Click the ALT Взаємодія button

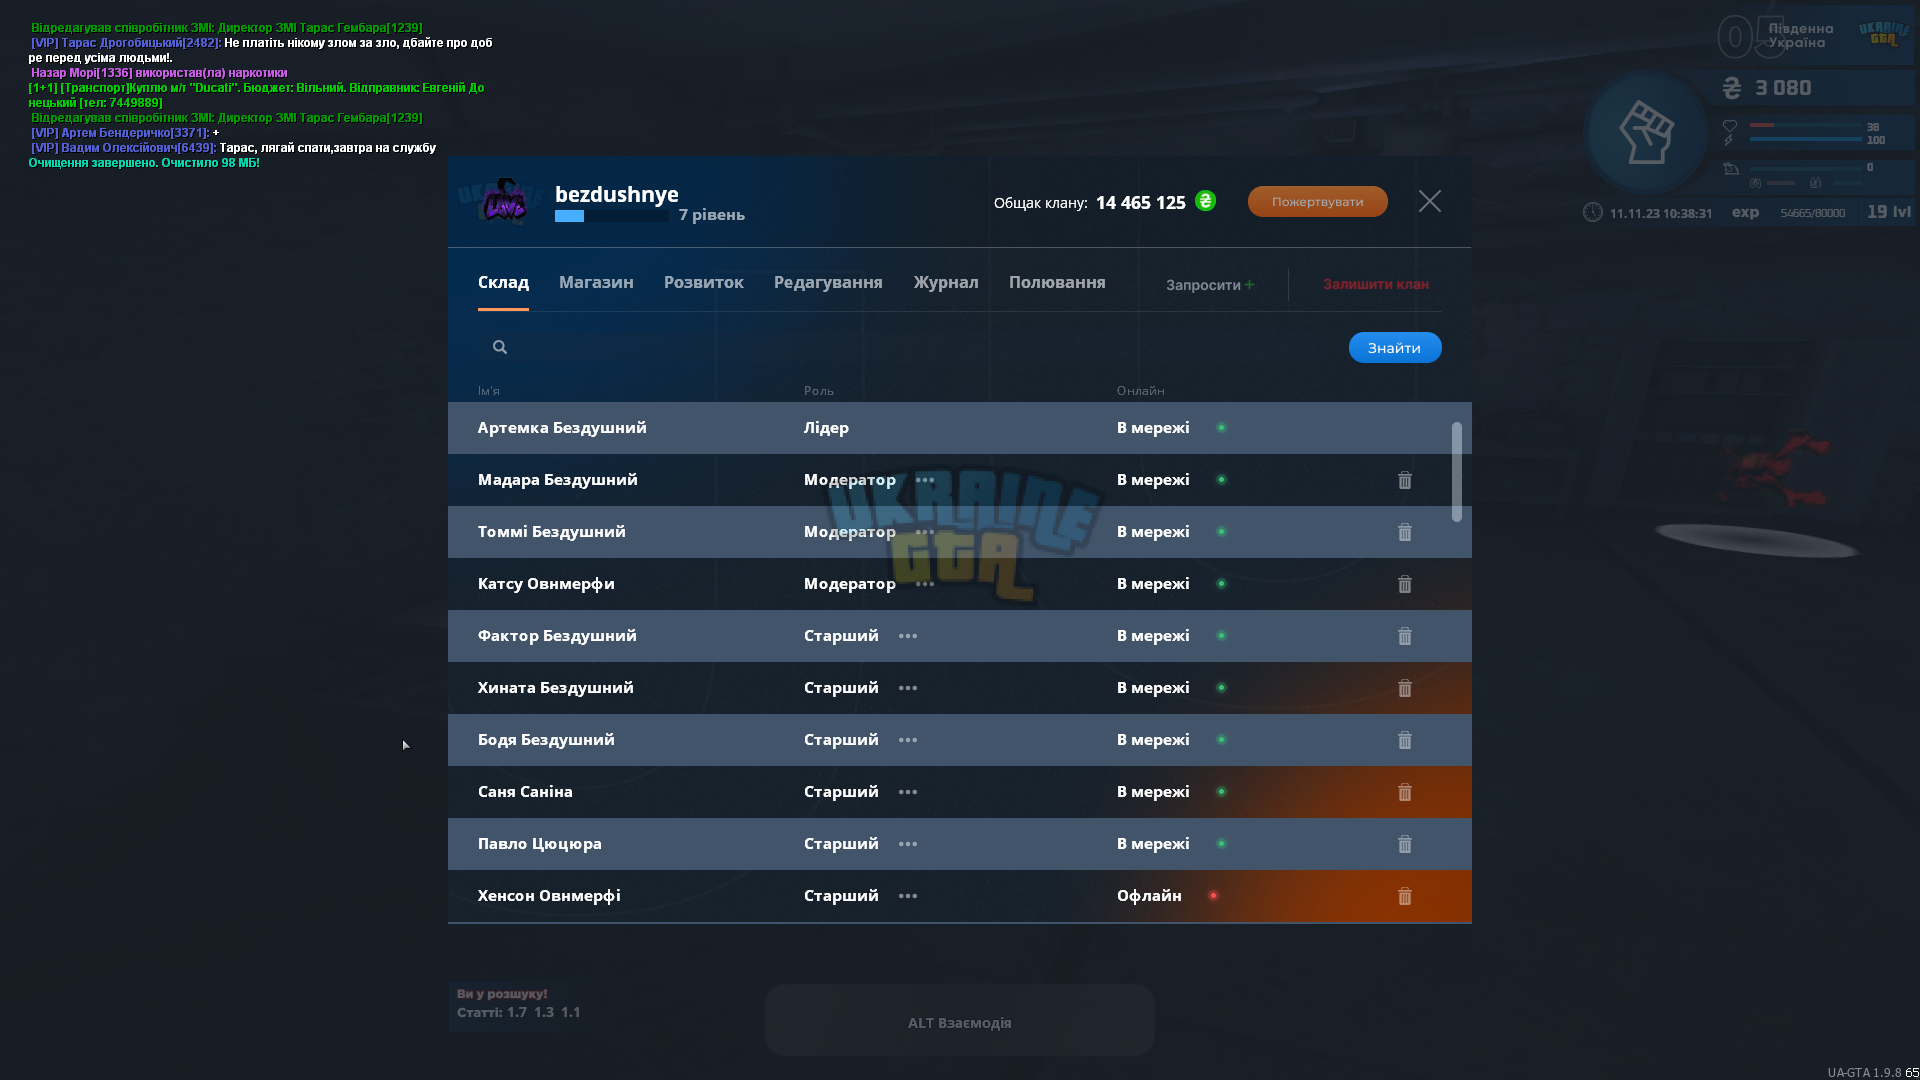[x=960, y=1021]
